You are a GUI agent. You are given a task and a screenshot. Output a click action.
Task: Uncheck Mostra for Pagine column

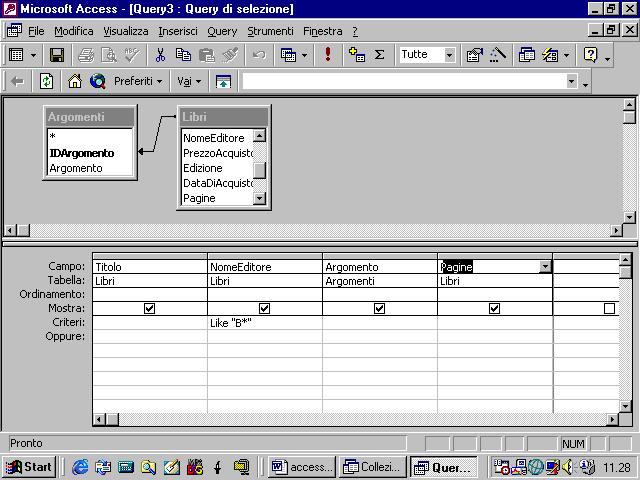click(x=494, y=309)
